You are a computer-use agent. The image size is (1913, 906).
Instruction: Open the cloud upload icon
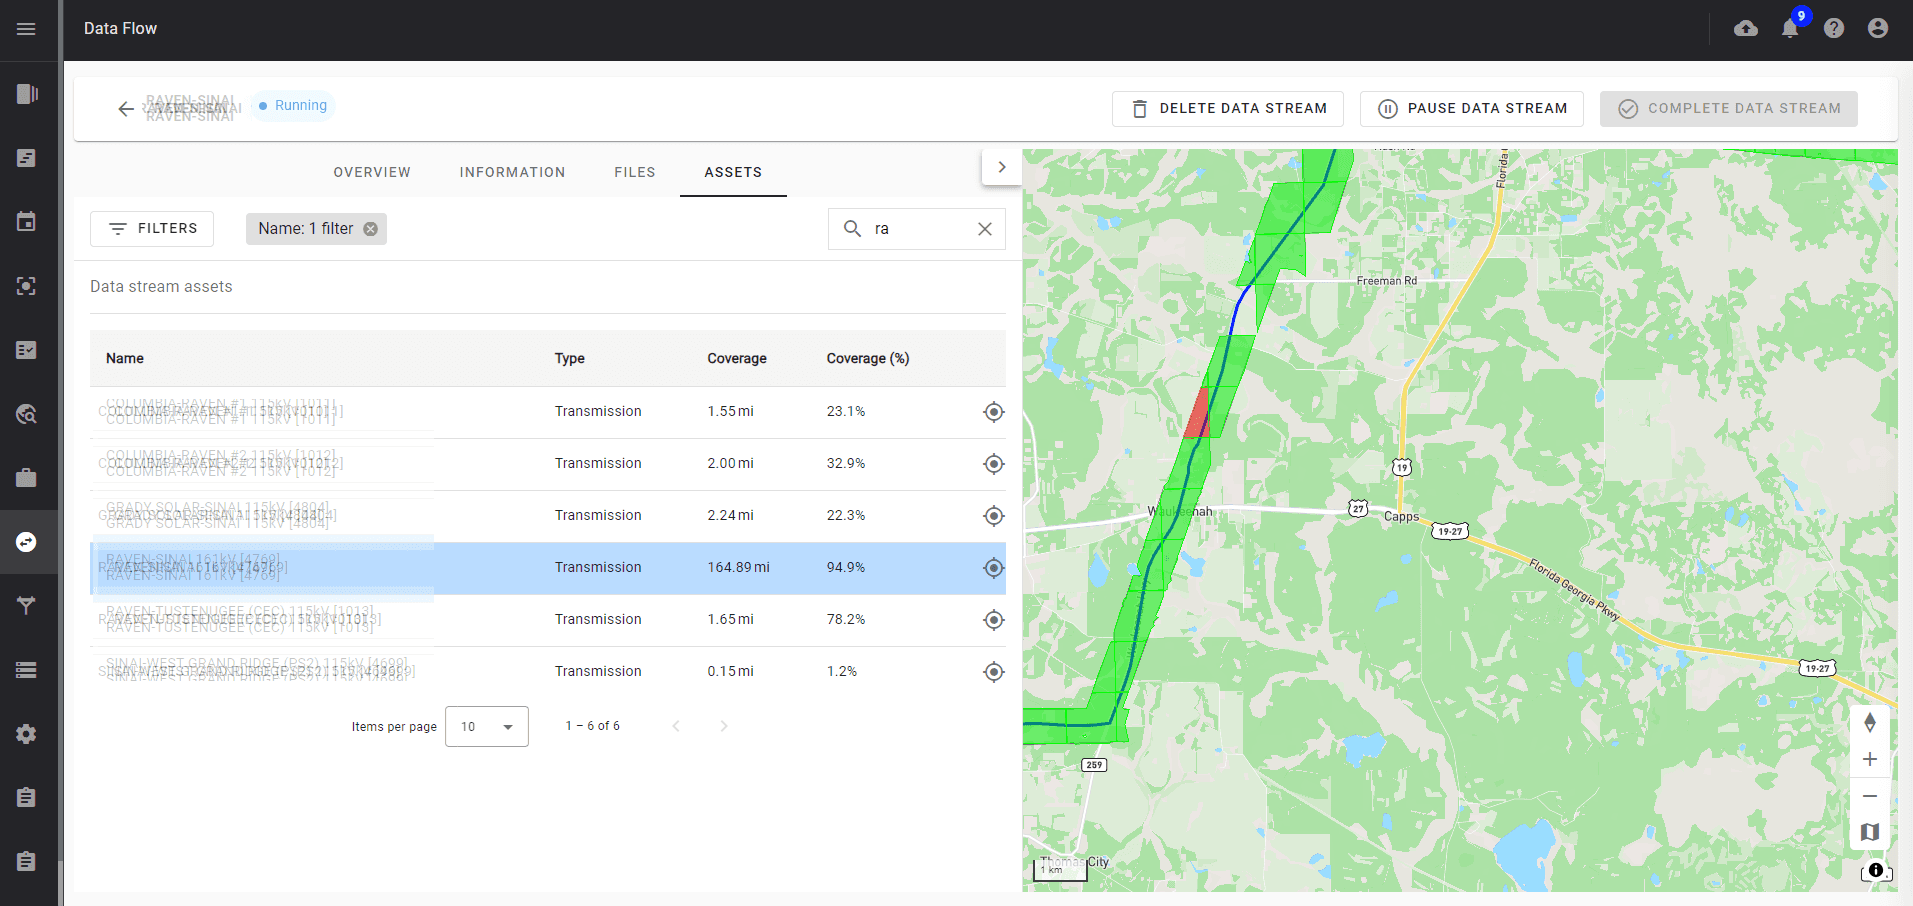(x=1746, y=28)
